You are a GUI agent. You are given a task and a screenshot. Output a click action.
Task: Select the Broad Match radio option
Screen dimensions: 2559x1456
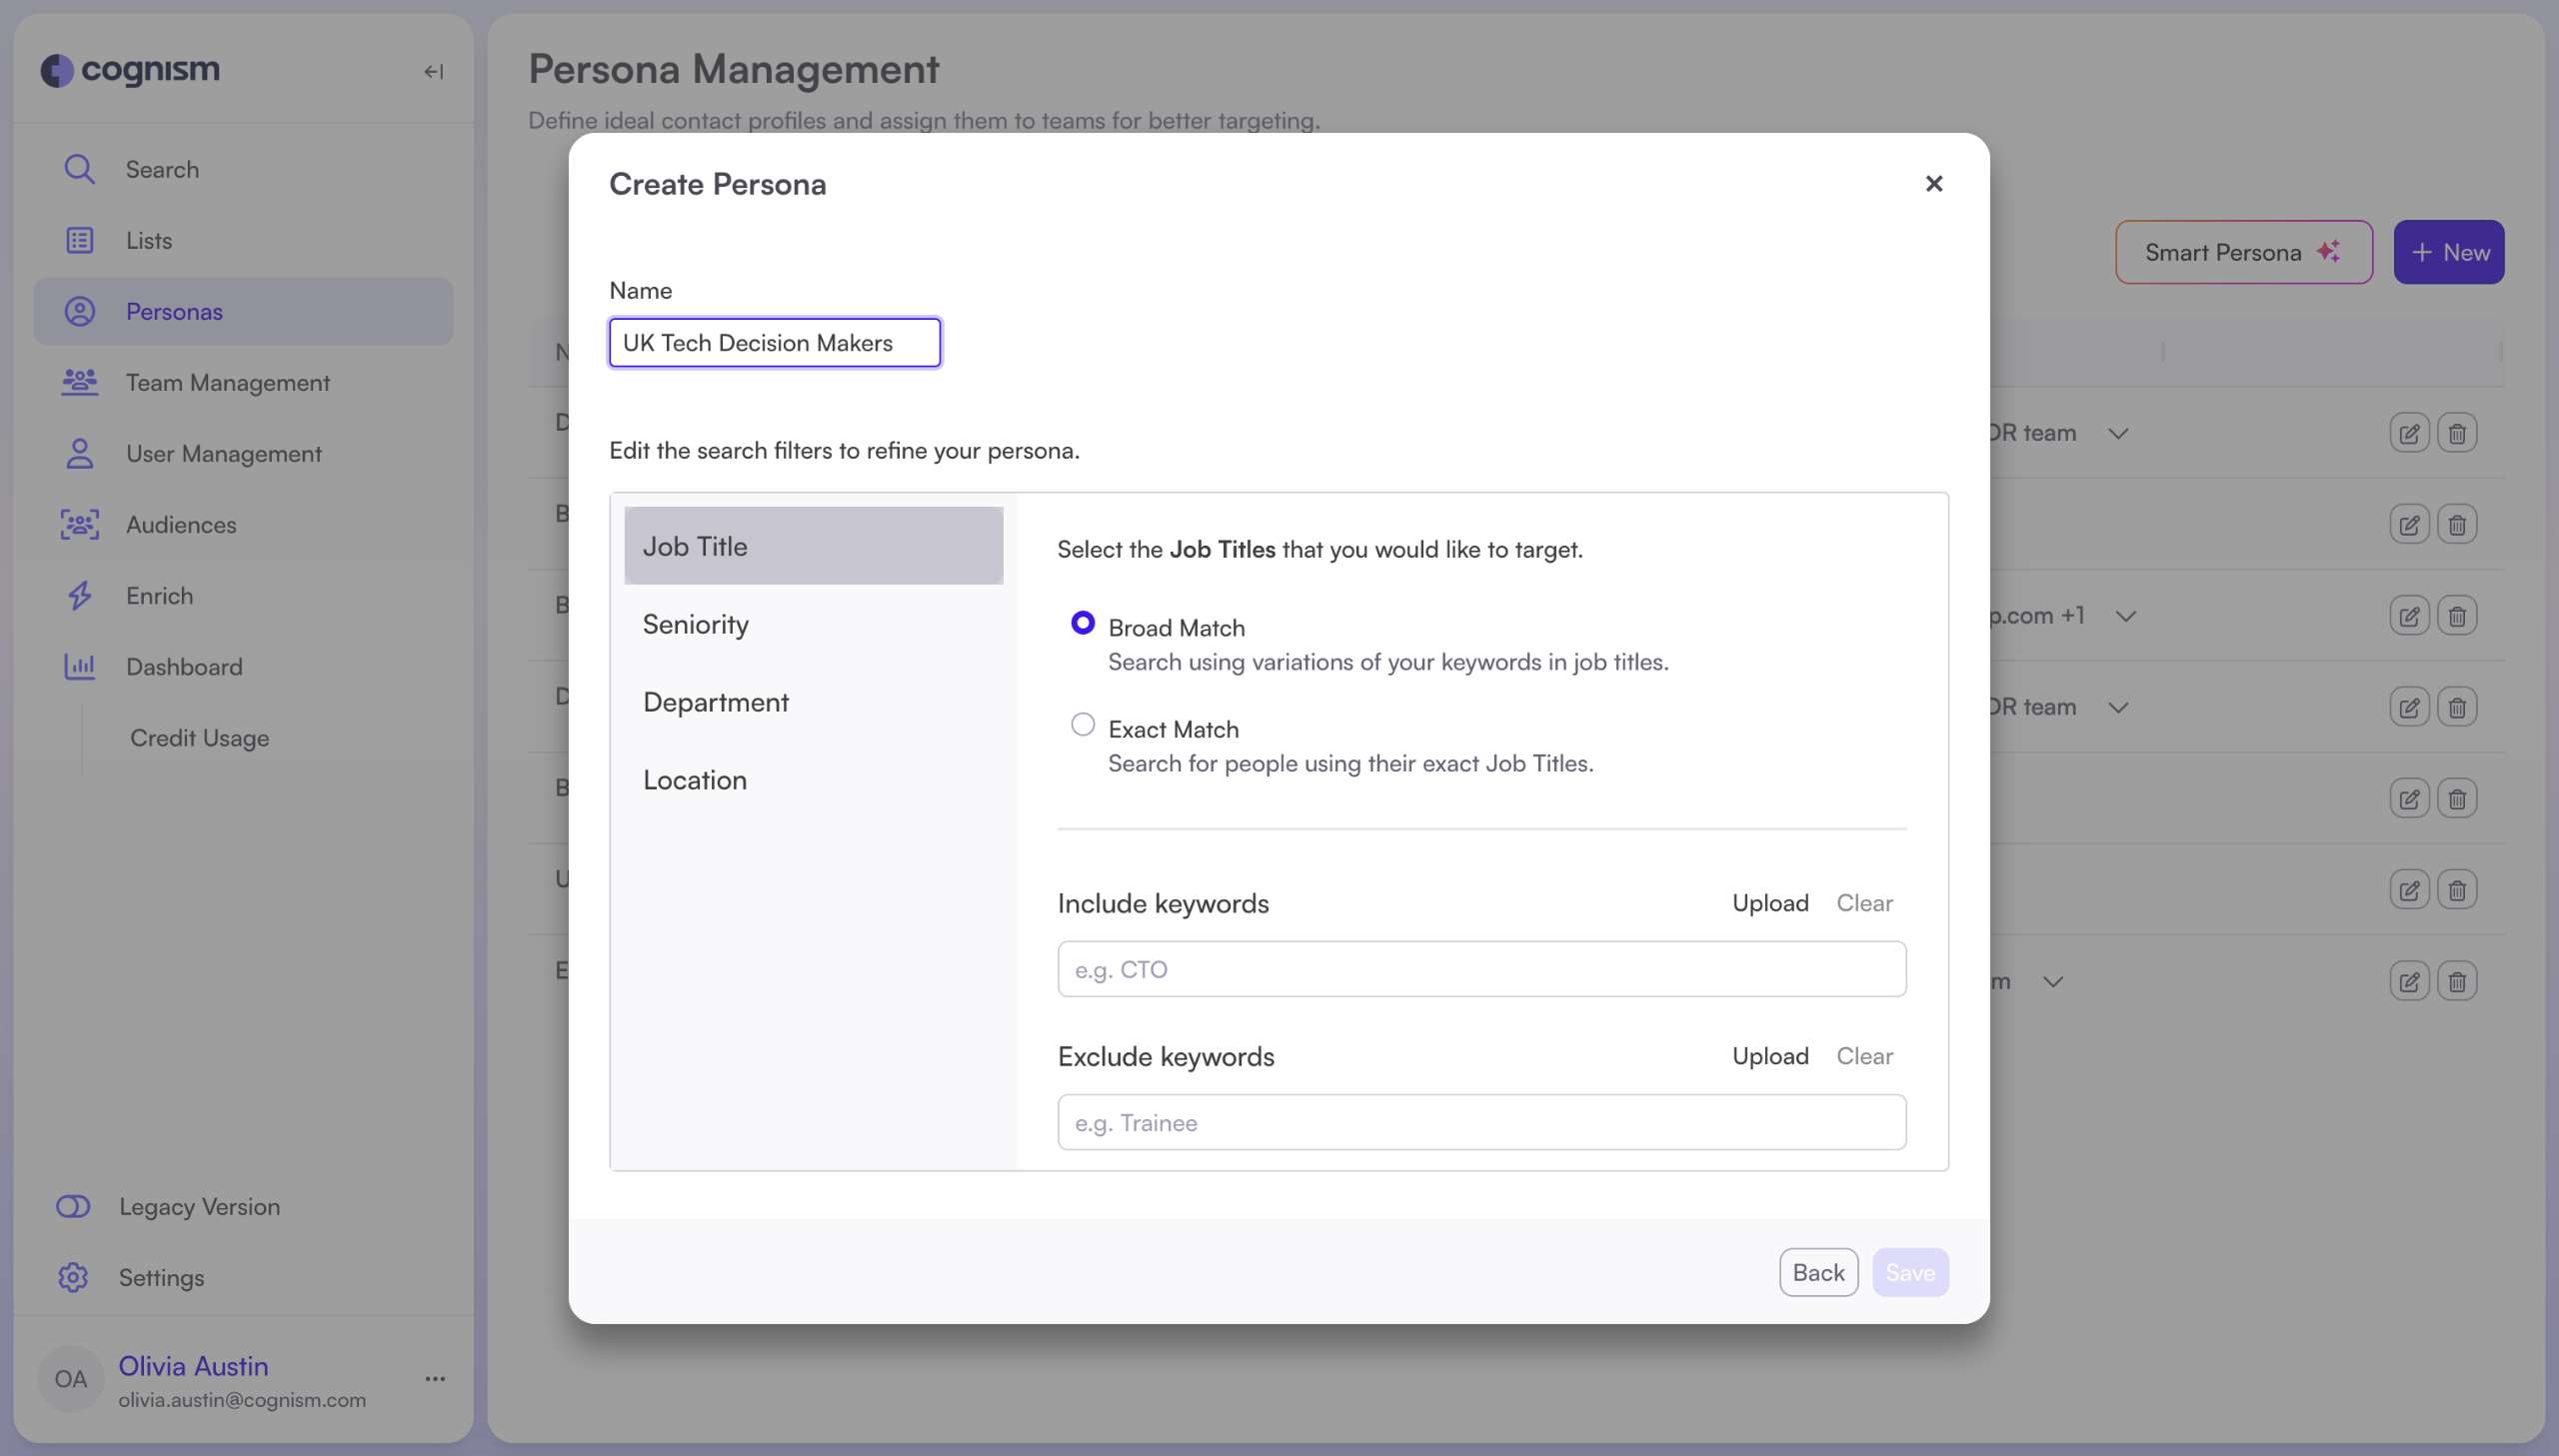[x=1082, y=623]
